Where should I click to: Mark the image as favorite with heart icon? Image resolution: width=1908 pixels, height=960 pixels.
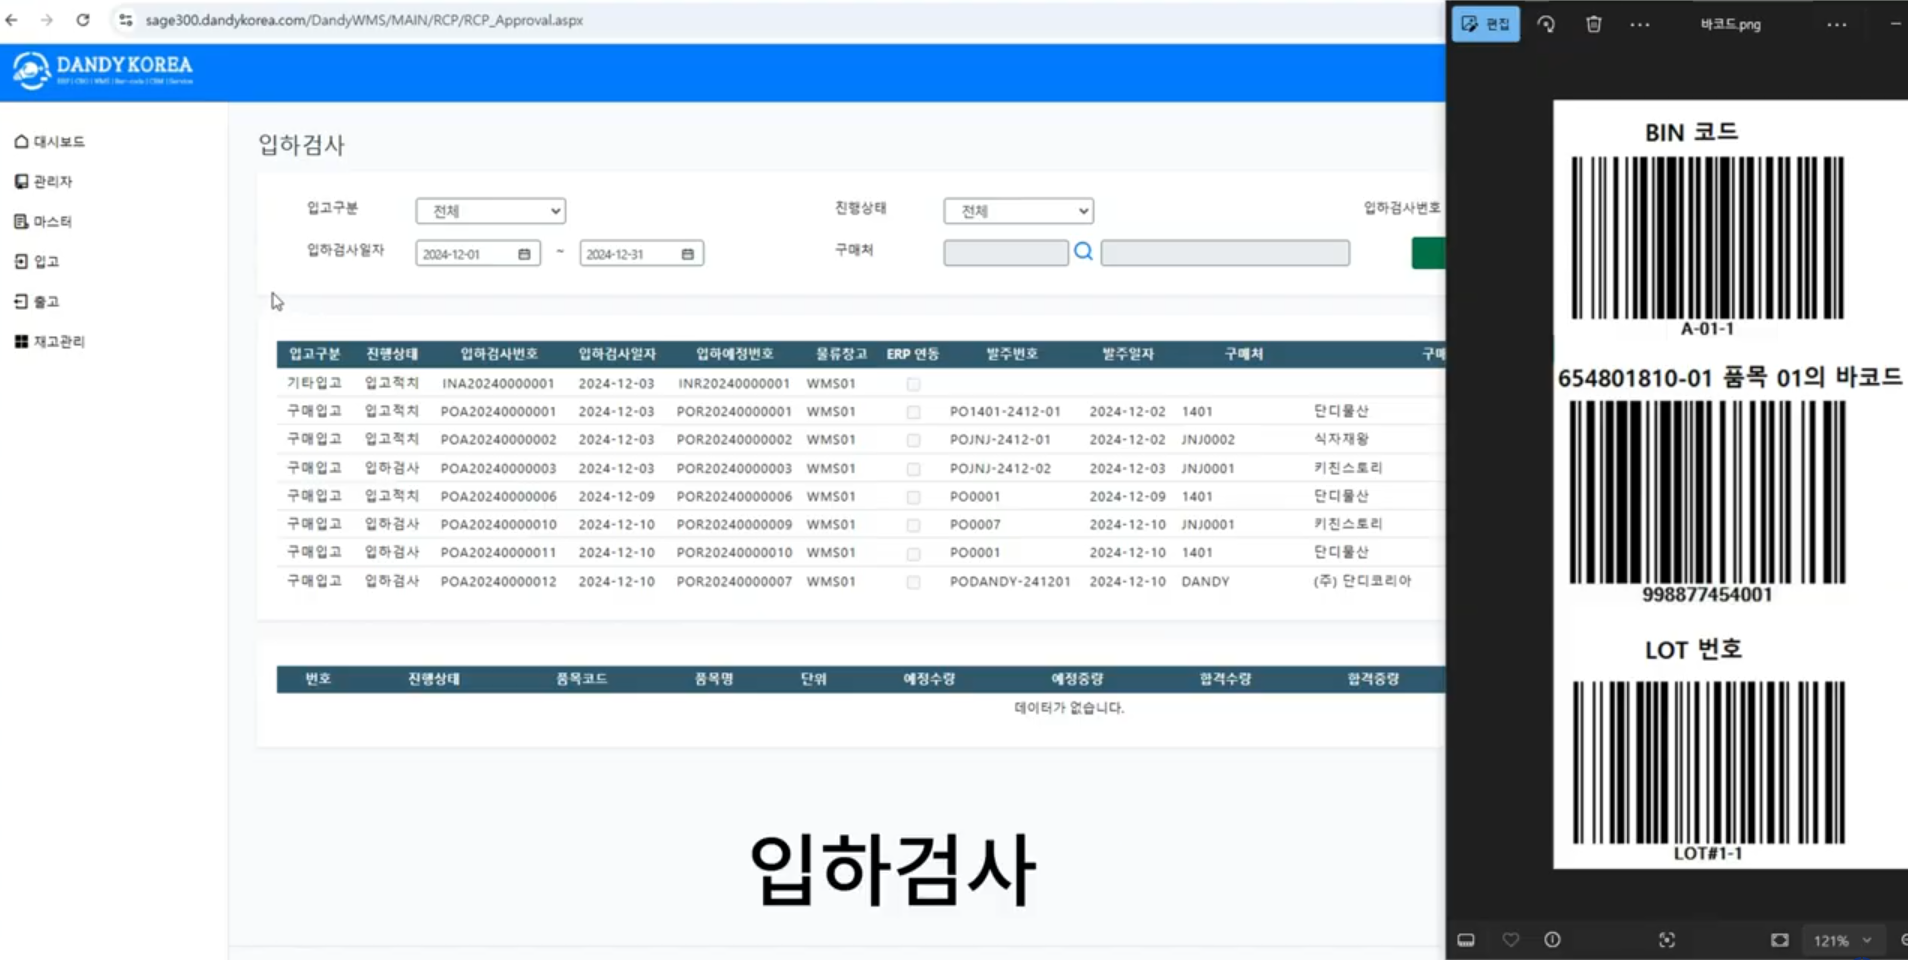tap(1511, 940)
